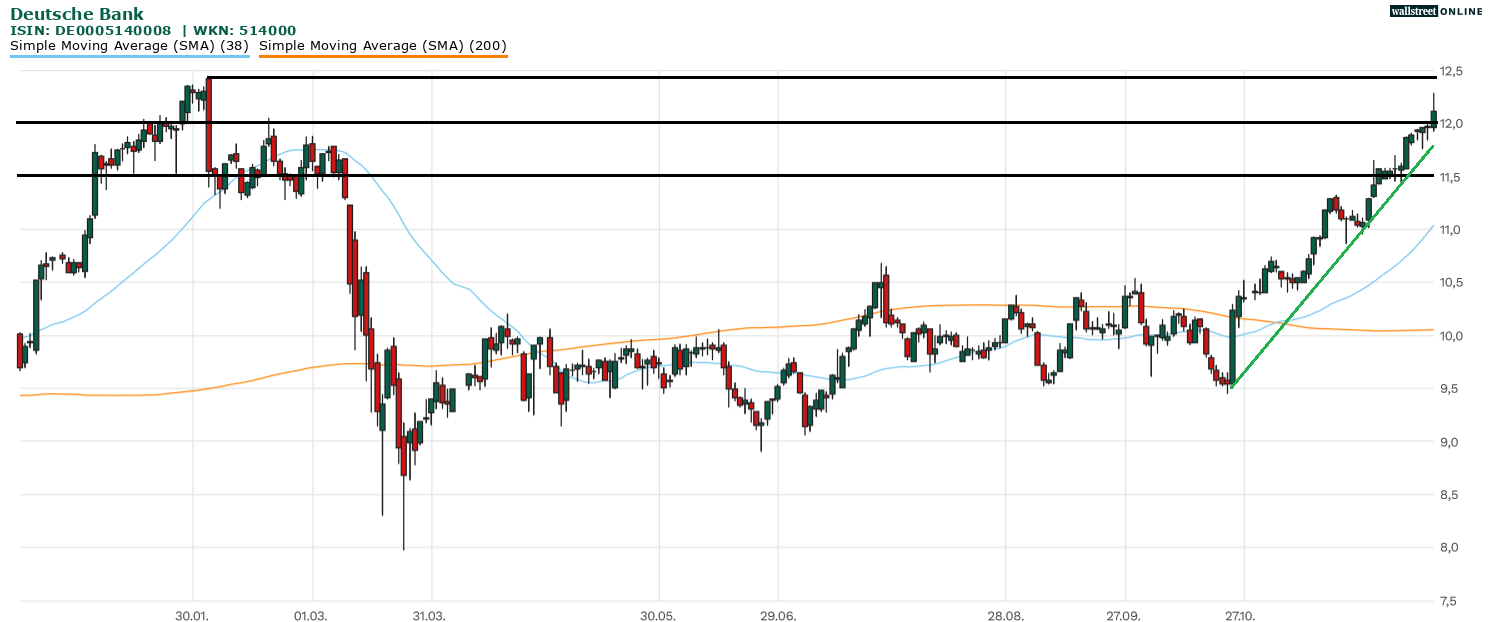Select the 29.06. date marker

(777, 614)
